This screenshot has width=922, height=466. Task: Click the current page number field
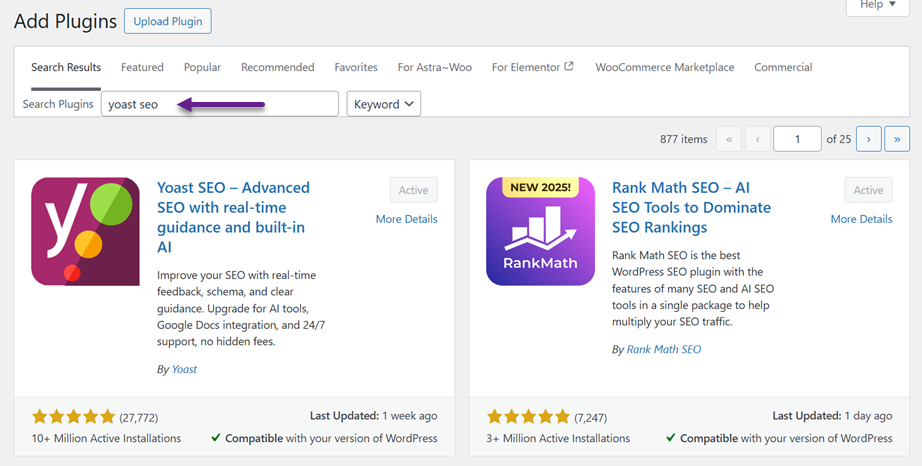797,139
